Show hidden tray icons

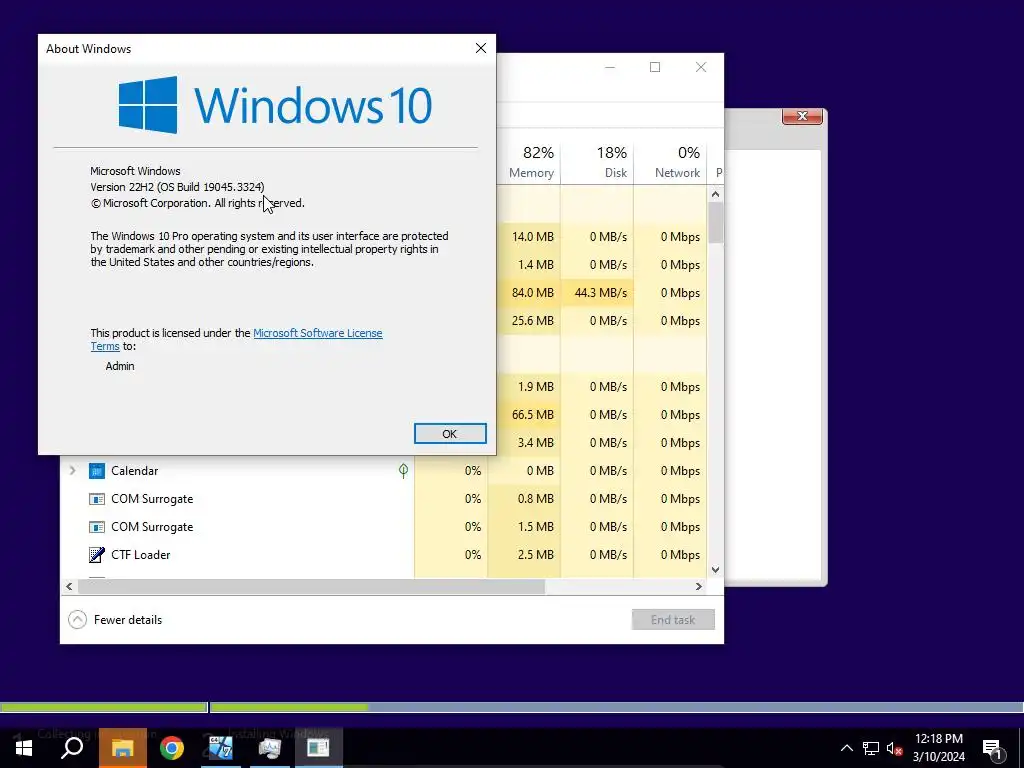point(846,748)
